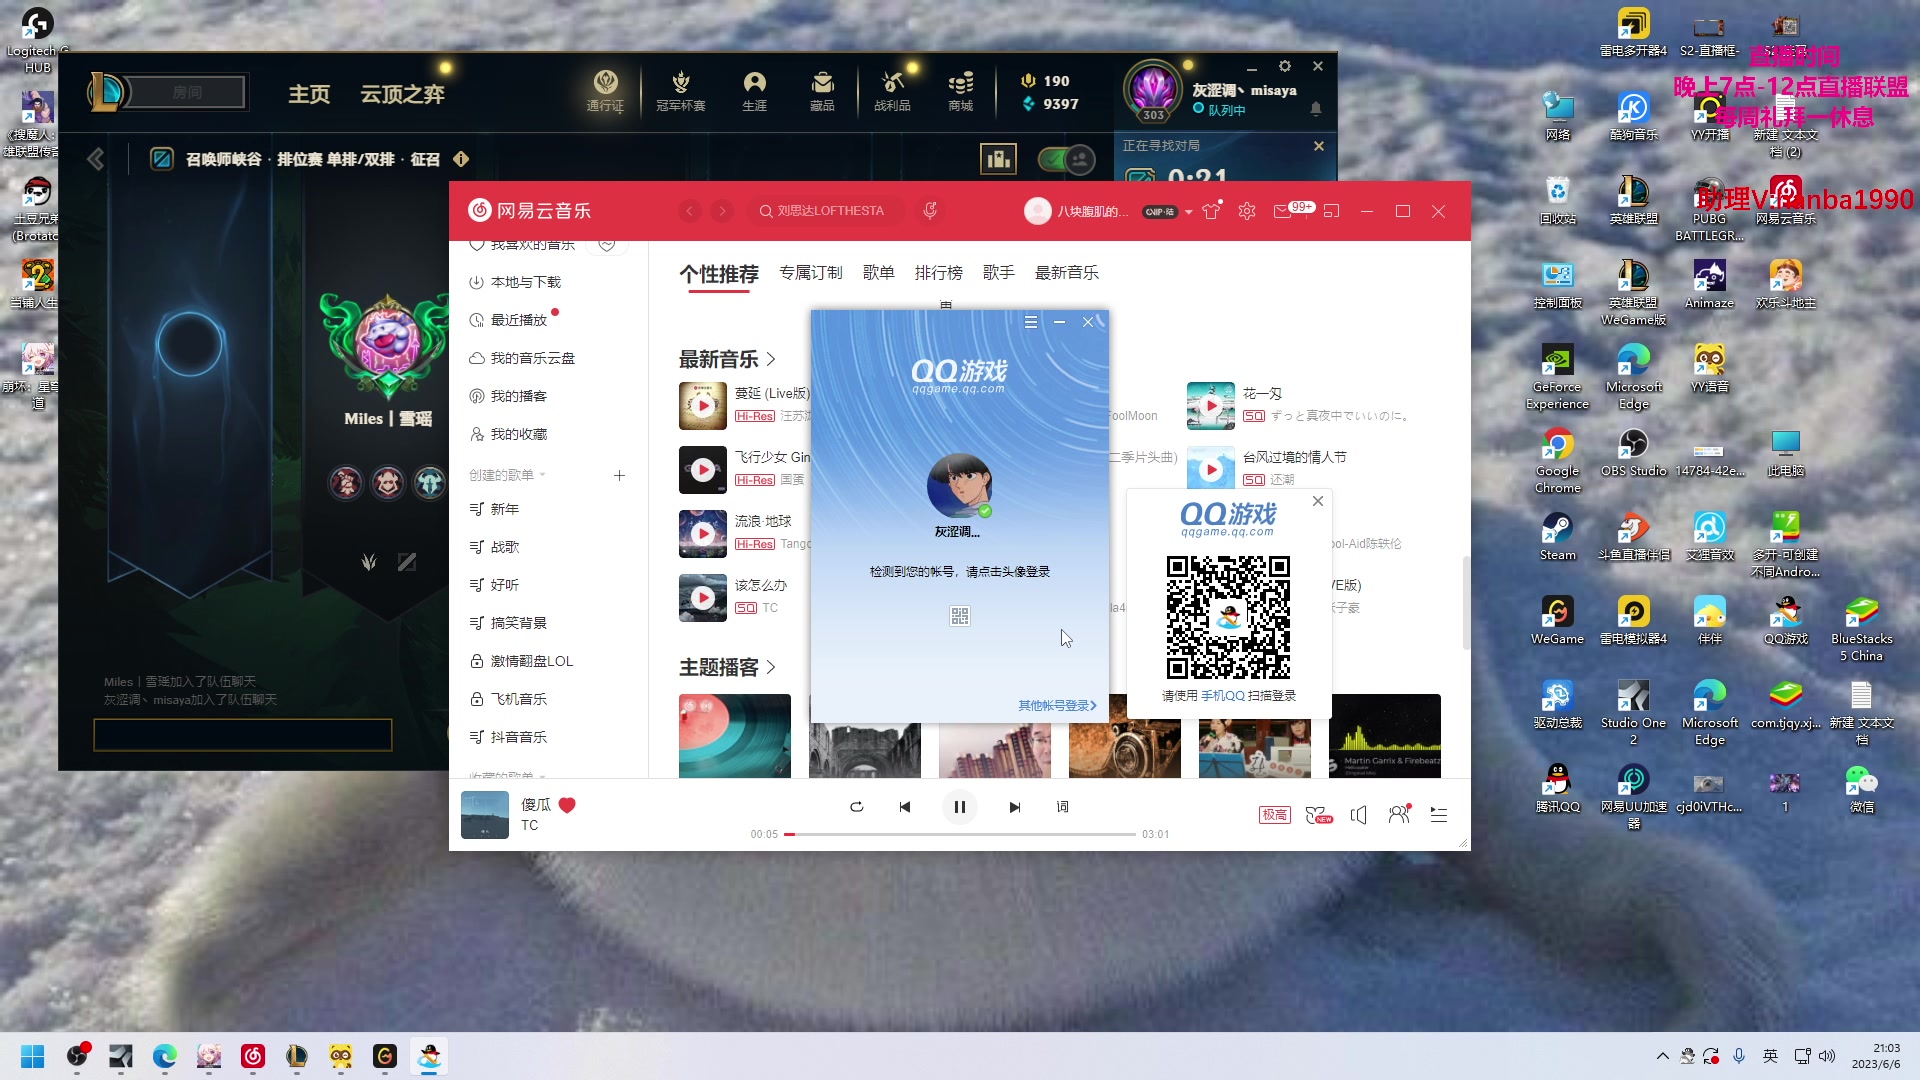The height and width of the screenshot is (1080, 1920).
Task: Open 主页 in League client
Action: [309, 94]
